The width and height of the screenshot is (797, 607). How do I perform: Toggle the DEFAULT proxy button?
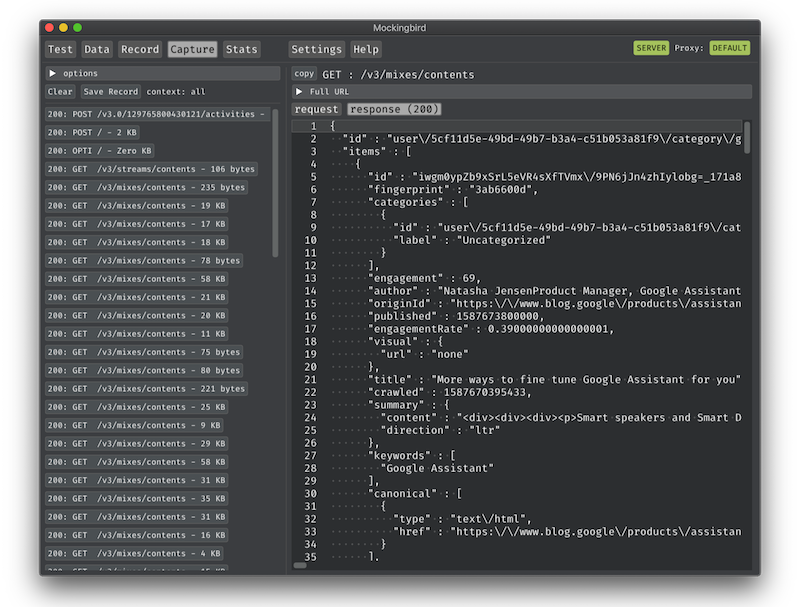click(729, 48)
